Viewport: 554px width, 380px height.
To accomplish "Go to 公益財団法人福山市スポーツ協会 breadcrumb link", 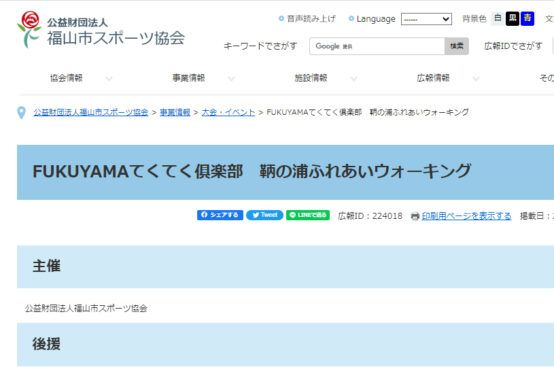I will pyautogui.click(x=91, y=112).
